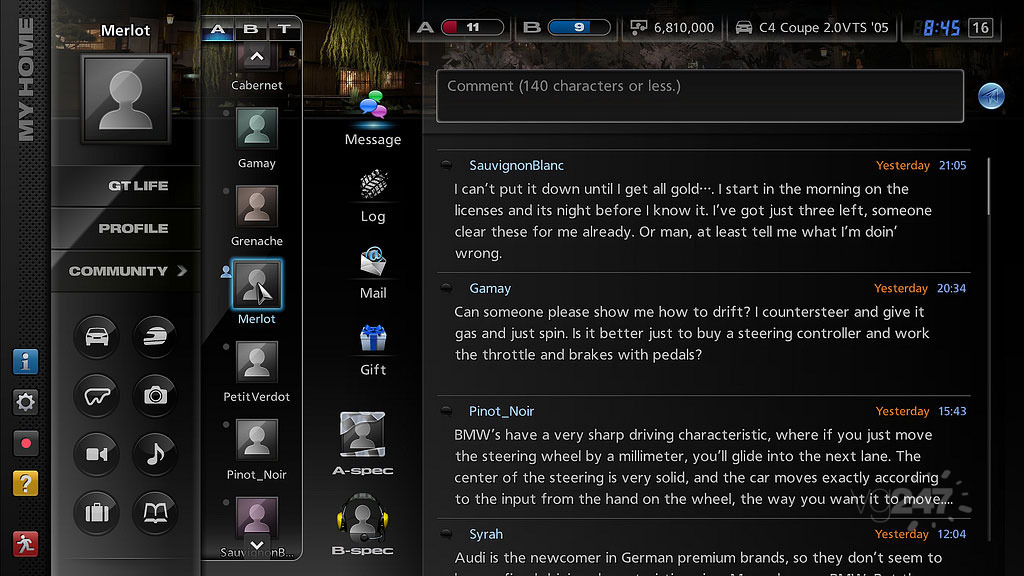Open the video camera replay icon

97,454
